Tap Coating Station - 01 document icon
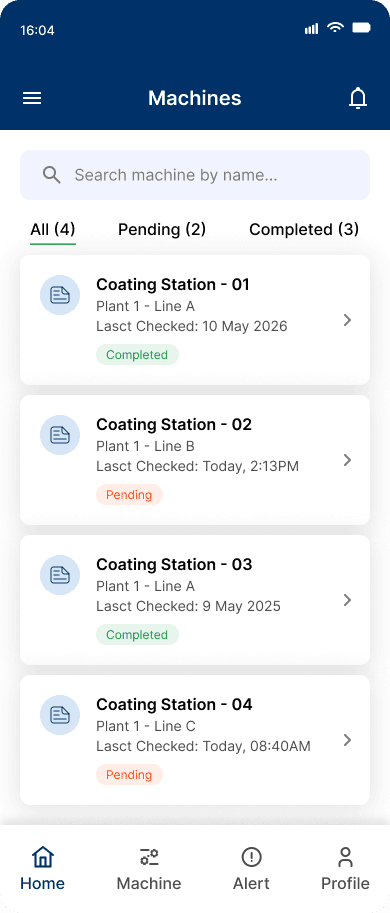 (60, 295)
